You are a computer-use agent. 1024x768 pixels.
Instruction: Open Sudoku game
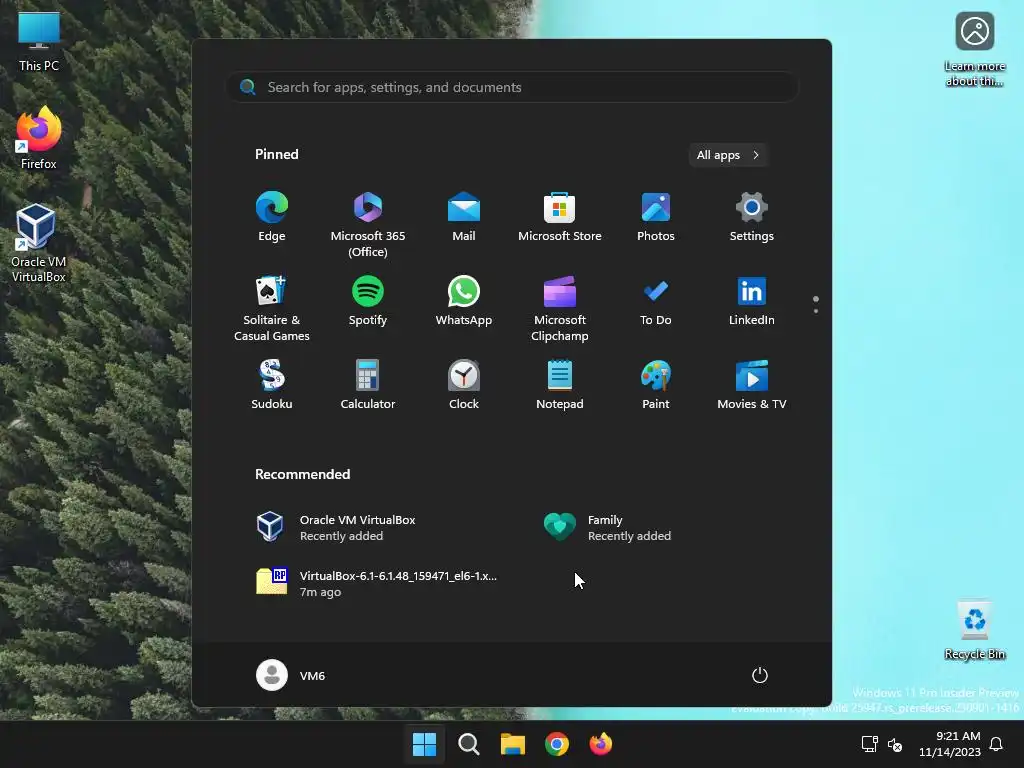point(272,385)
